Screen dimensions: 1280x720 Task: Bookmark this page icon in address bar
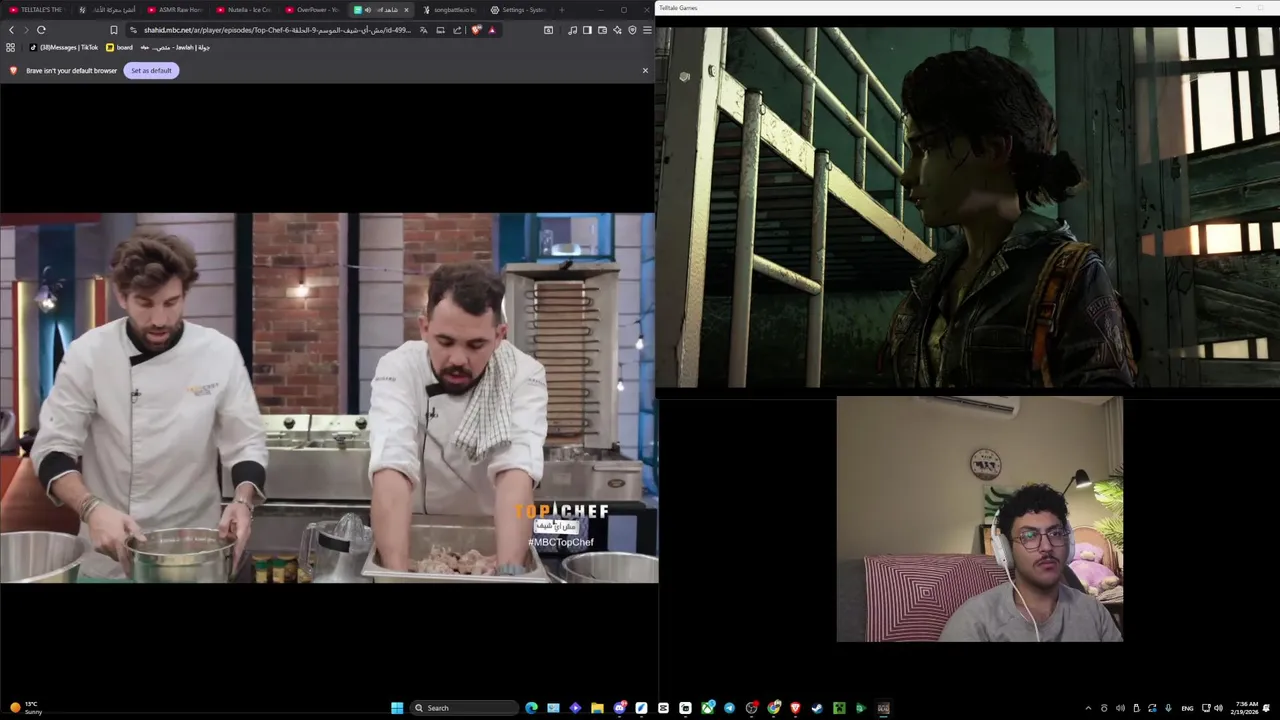coord(114,30)
